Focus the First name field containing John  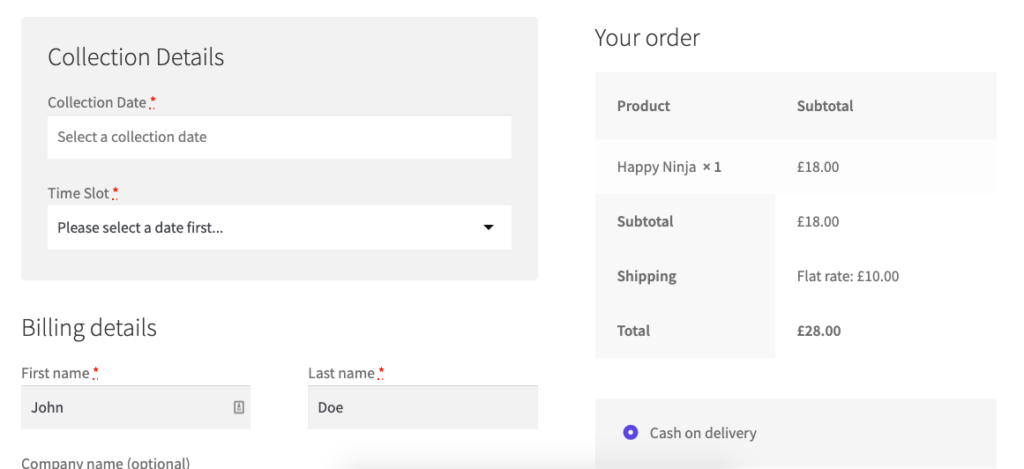click(125, 407)
